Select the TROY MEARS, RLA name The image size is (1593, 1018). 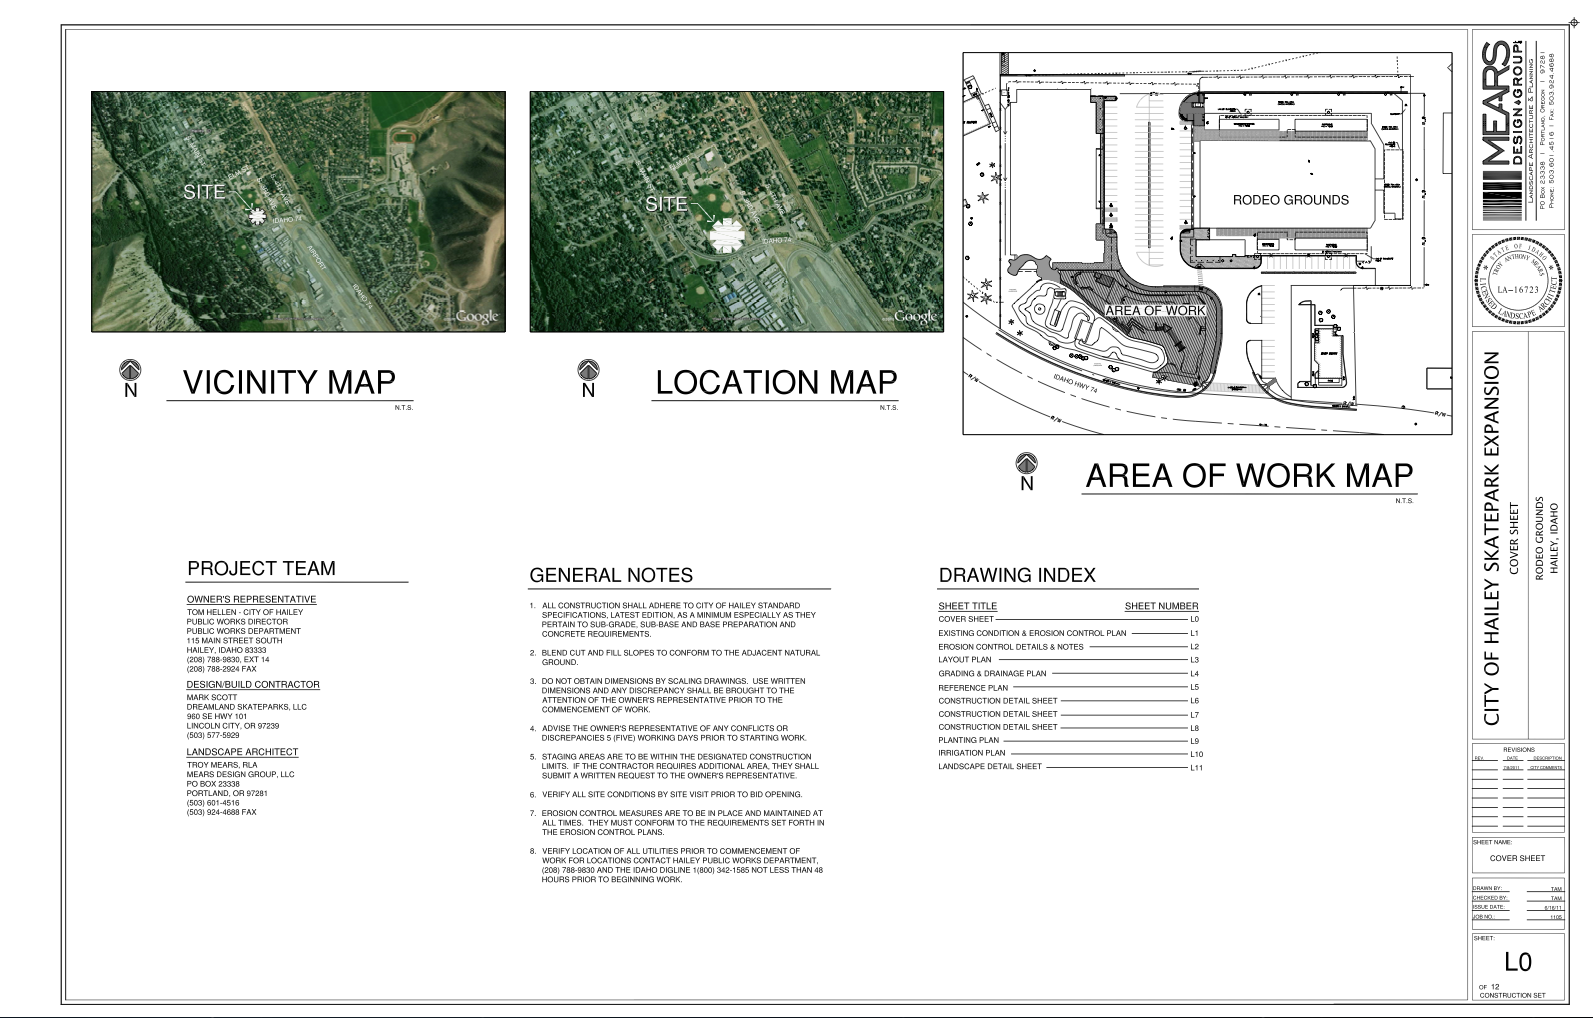coord(222,765)
